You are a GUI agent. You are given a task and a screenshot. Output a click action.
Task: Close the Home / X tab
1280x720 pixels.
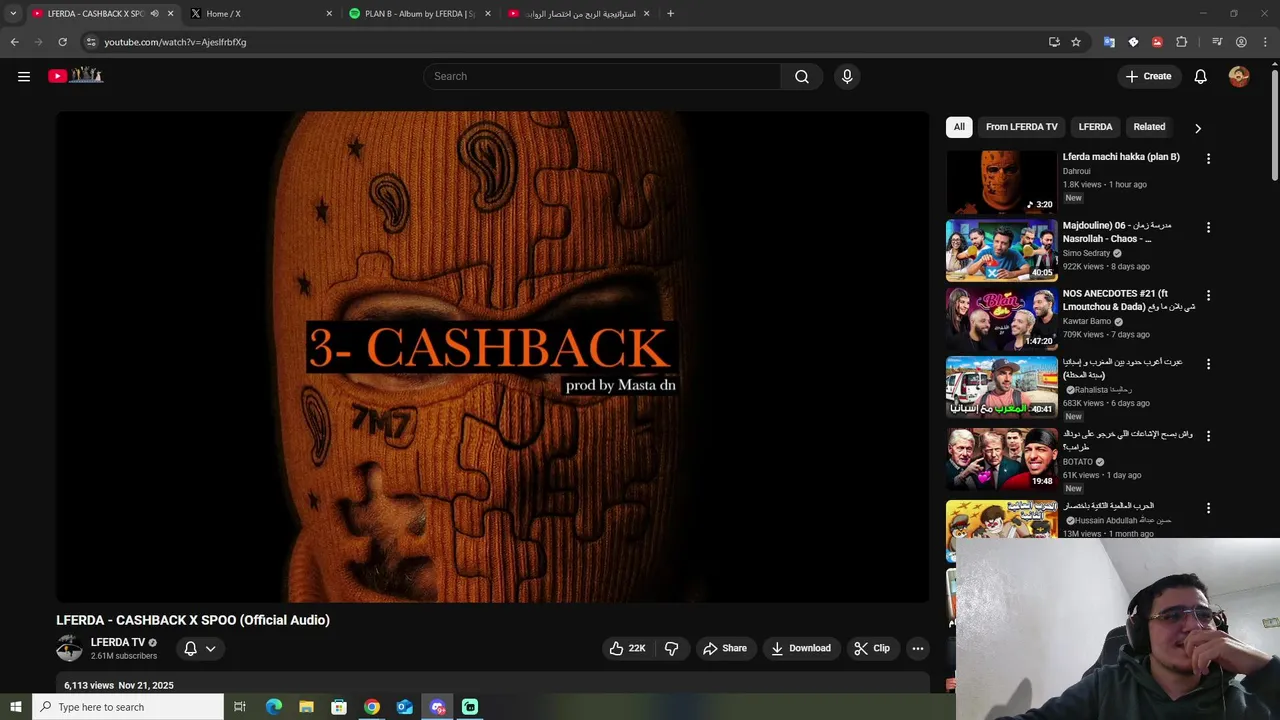(x=329, y=14)
